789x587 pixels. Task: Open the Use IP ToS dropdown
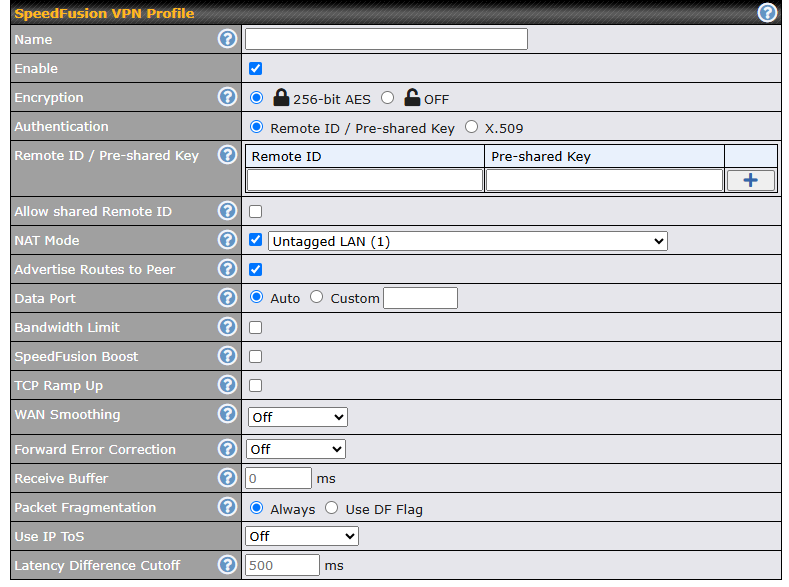(302, 536)
